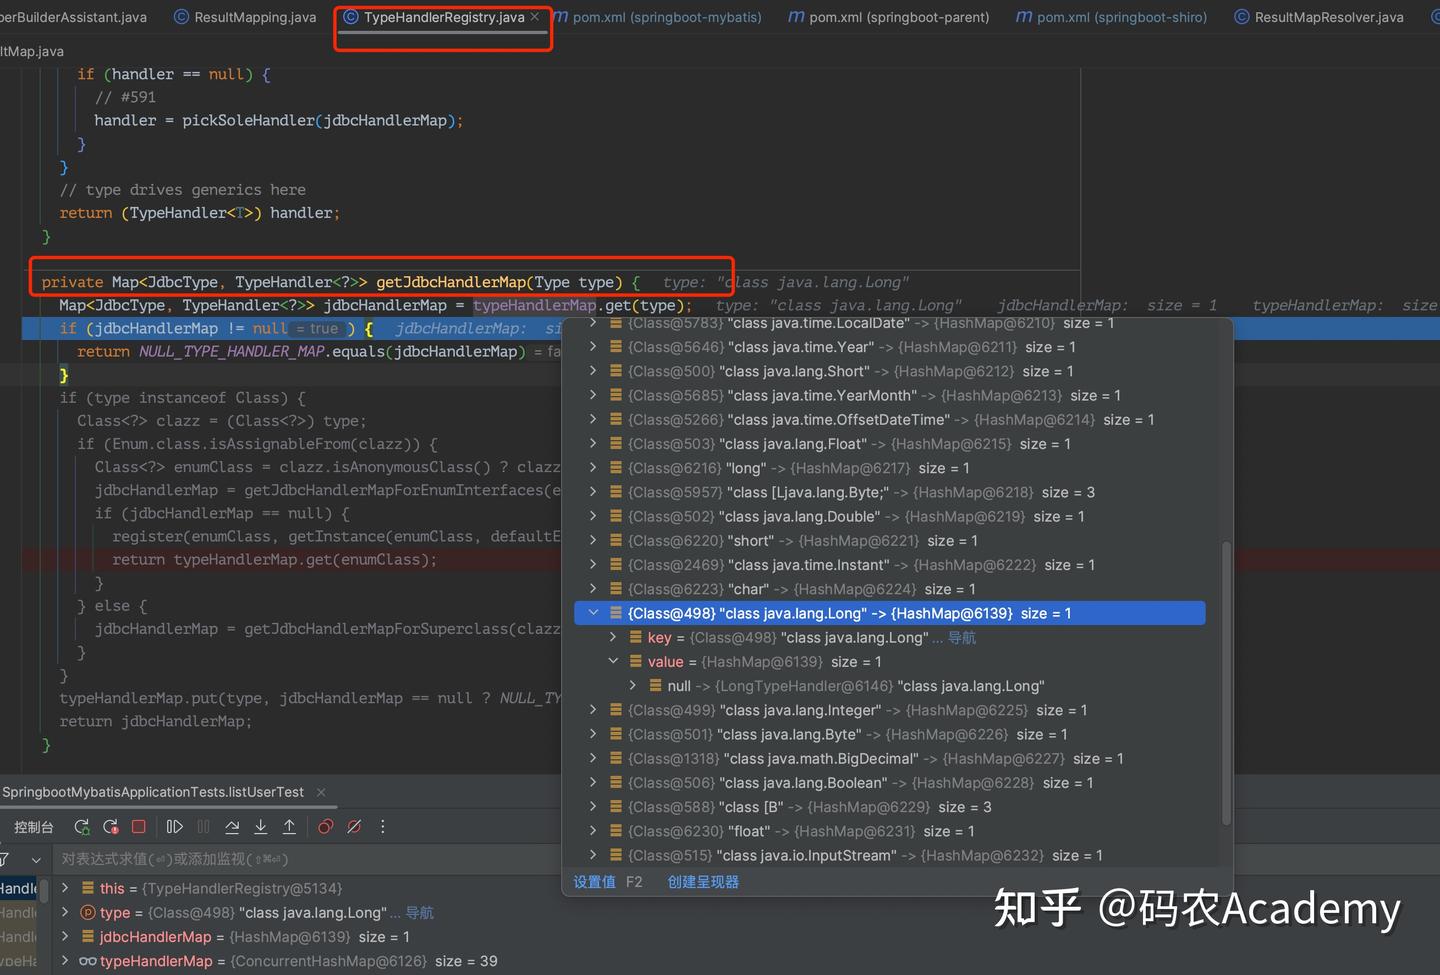Expand the key node under java.lang.Long
The image size is (1440, 975).
coord(613,637)
